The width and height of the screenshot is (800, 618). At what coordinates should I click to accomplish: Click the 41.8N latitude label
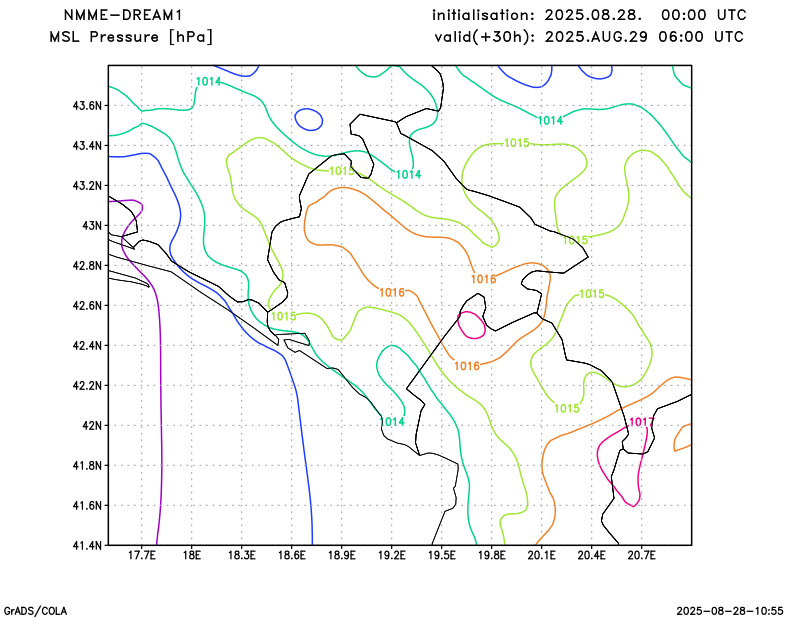87,466
